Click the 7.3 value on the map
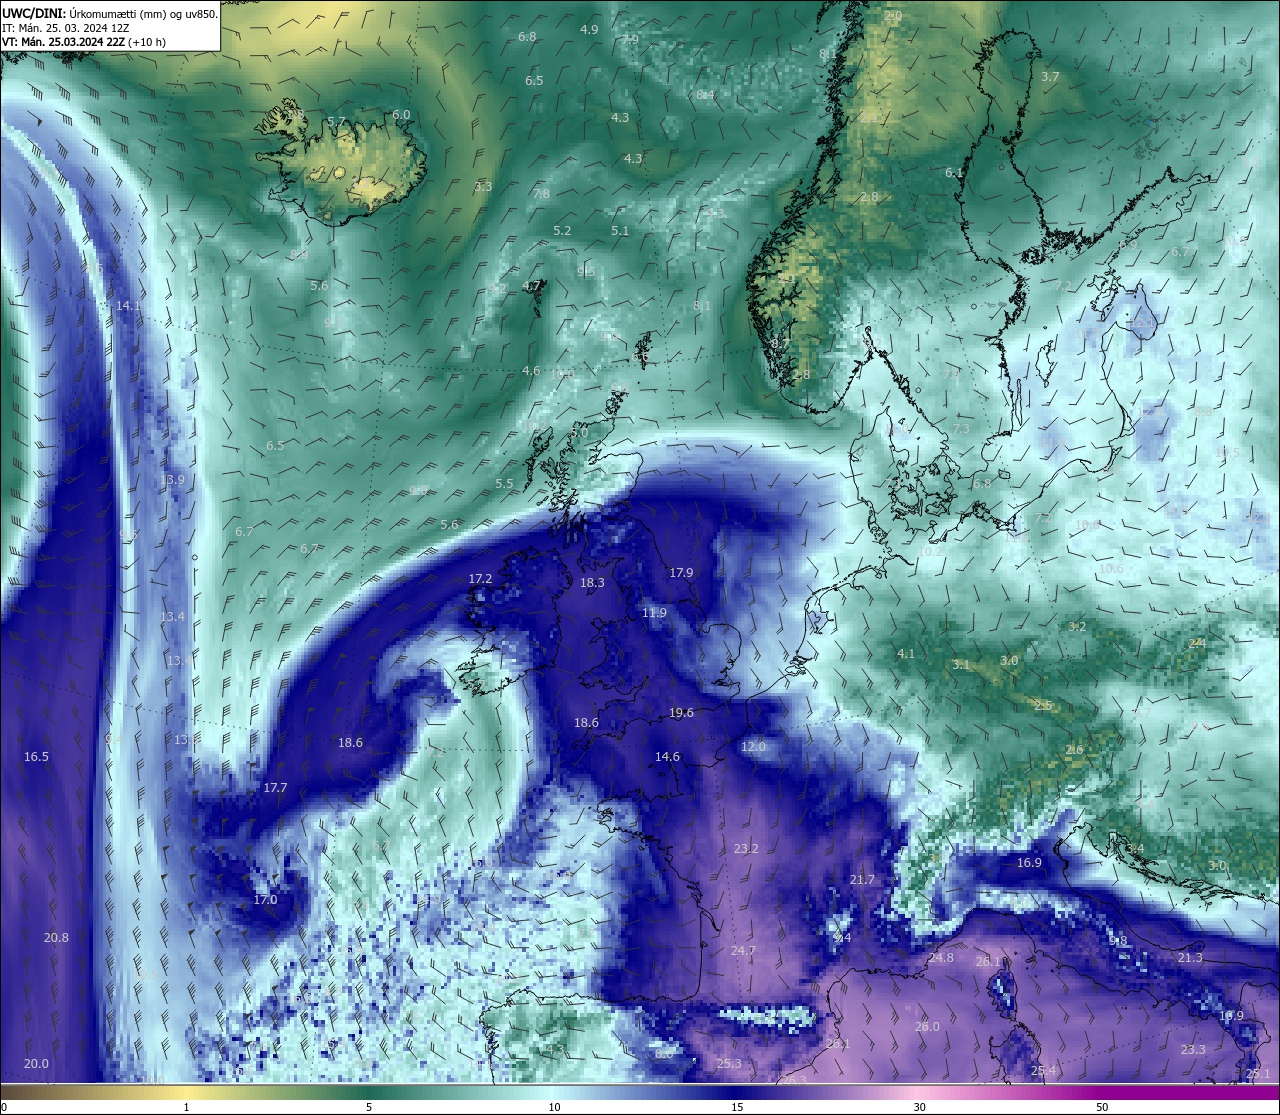1280x1115 pixels. (961, 429)
